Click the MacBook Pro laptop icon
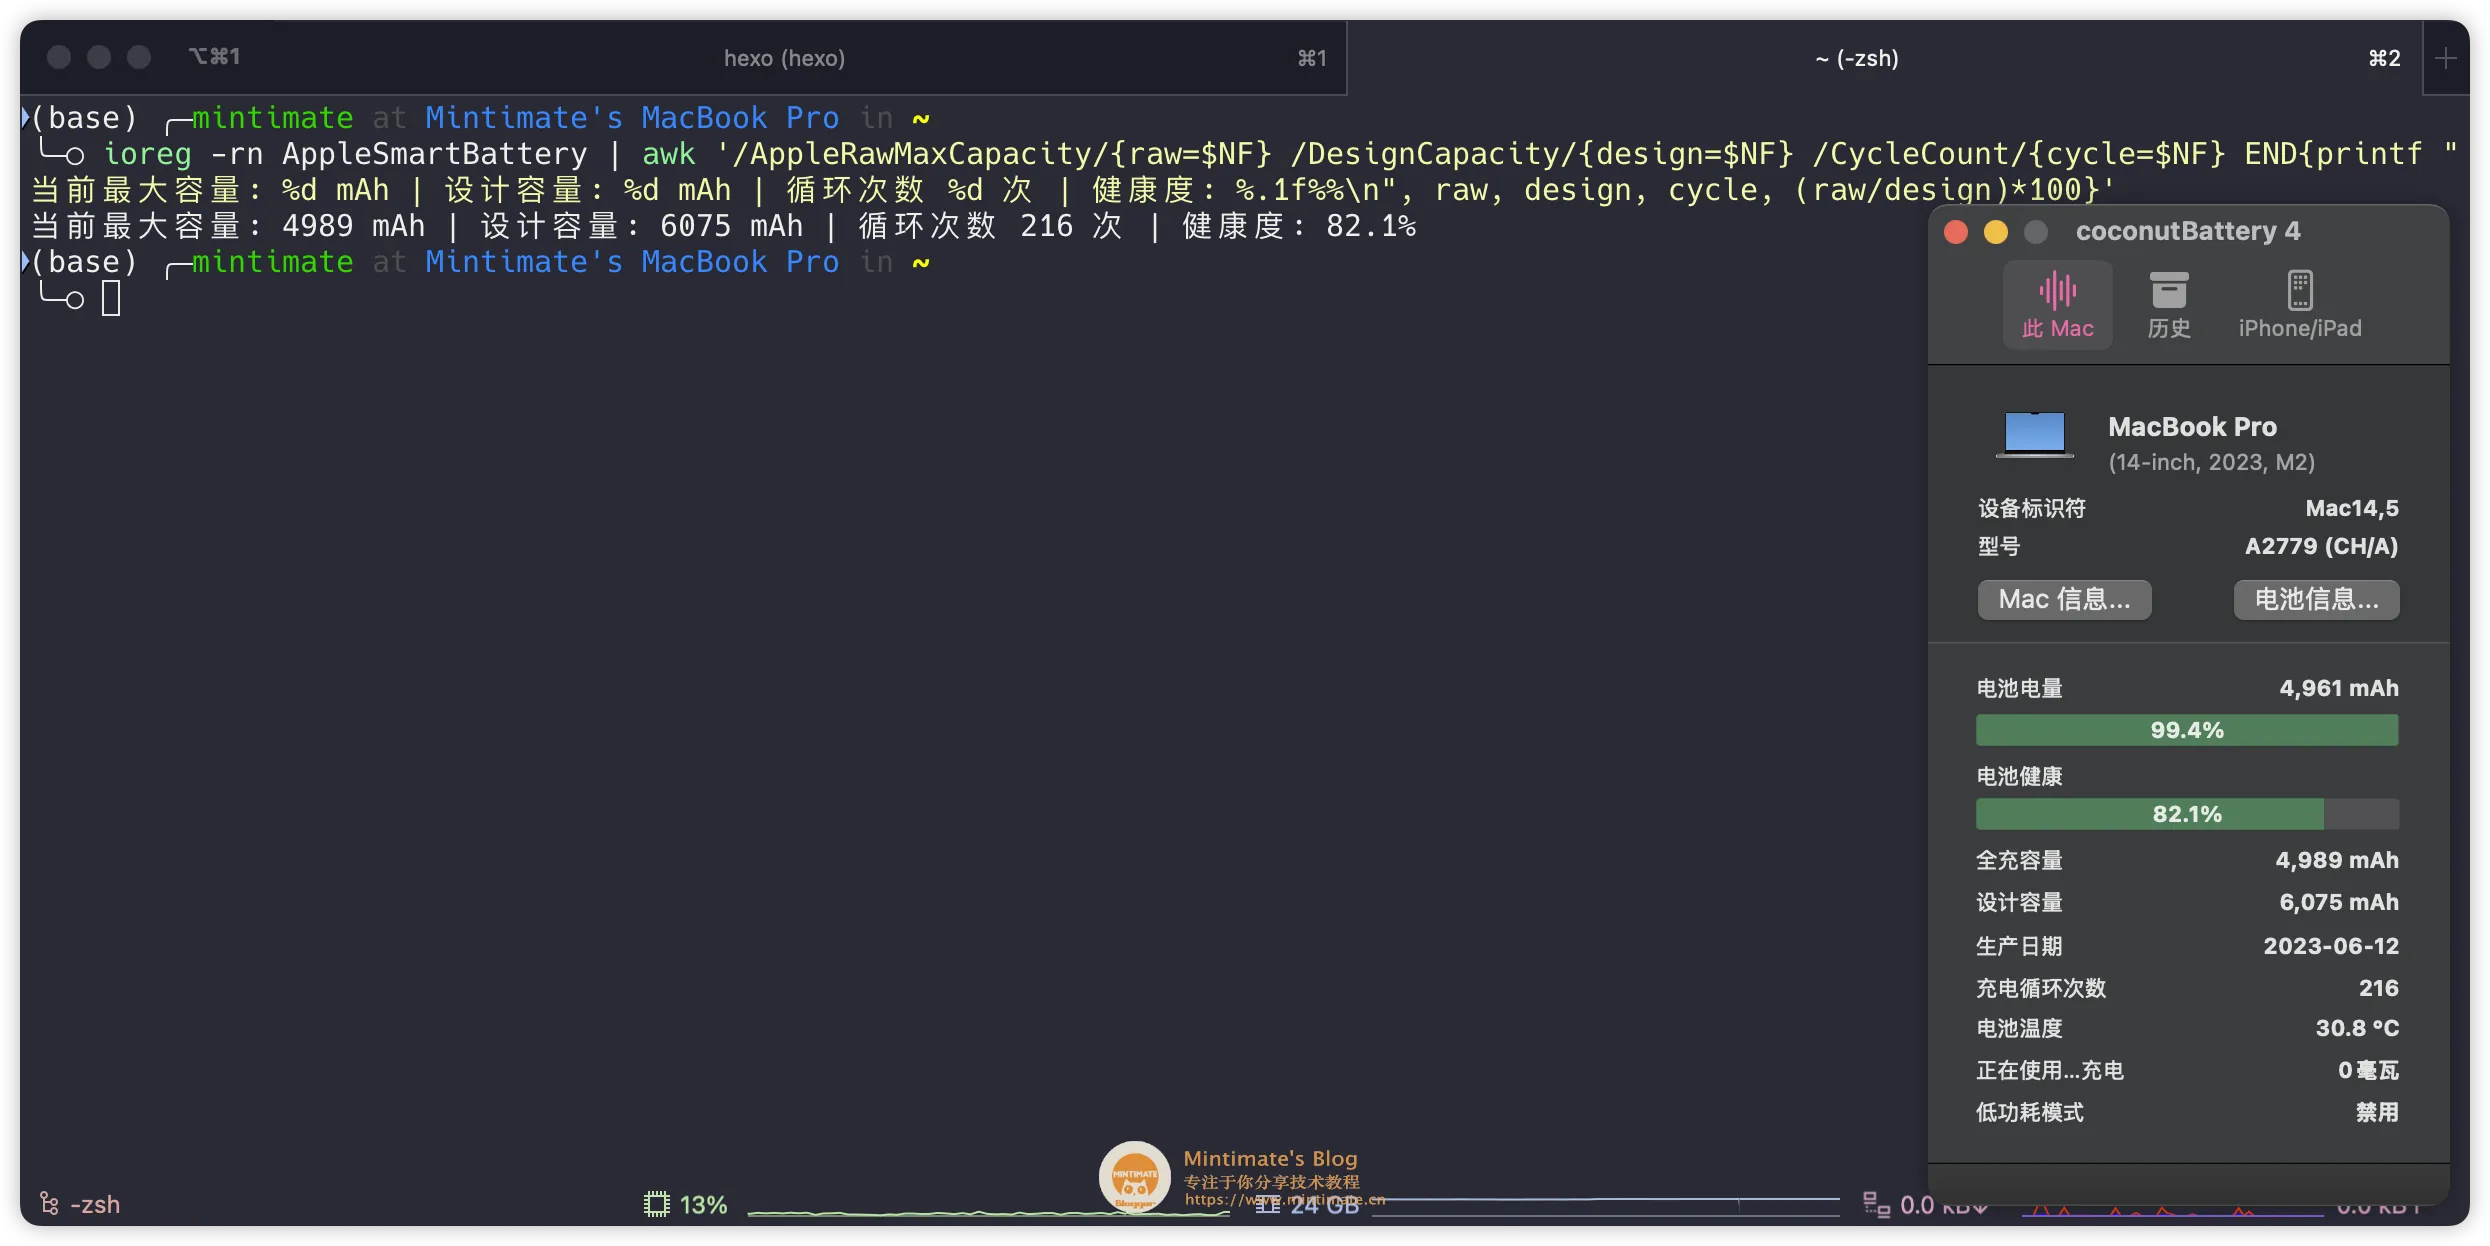This screenshot has height=1246, width=2490. tap(2035, 435)
